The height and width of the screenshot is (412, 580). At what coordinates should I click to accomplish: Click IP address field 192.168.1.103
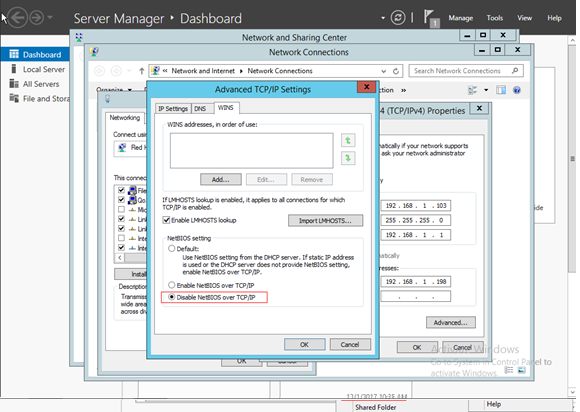415,206
